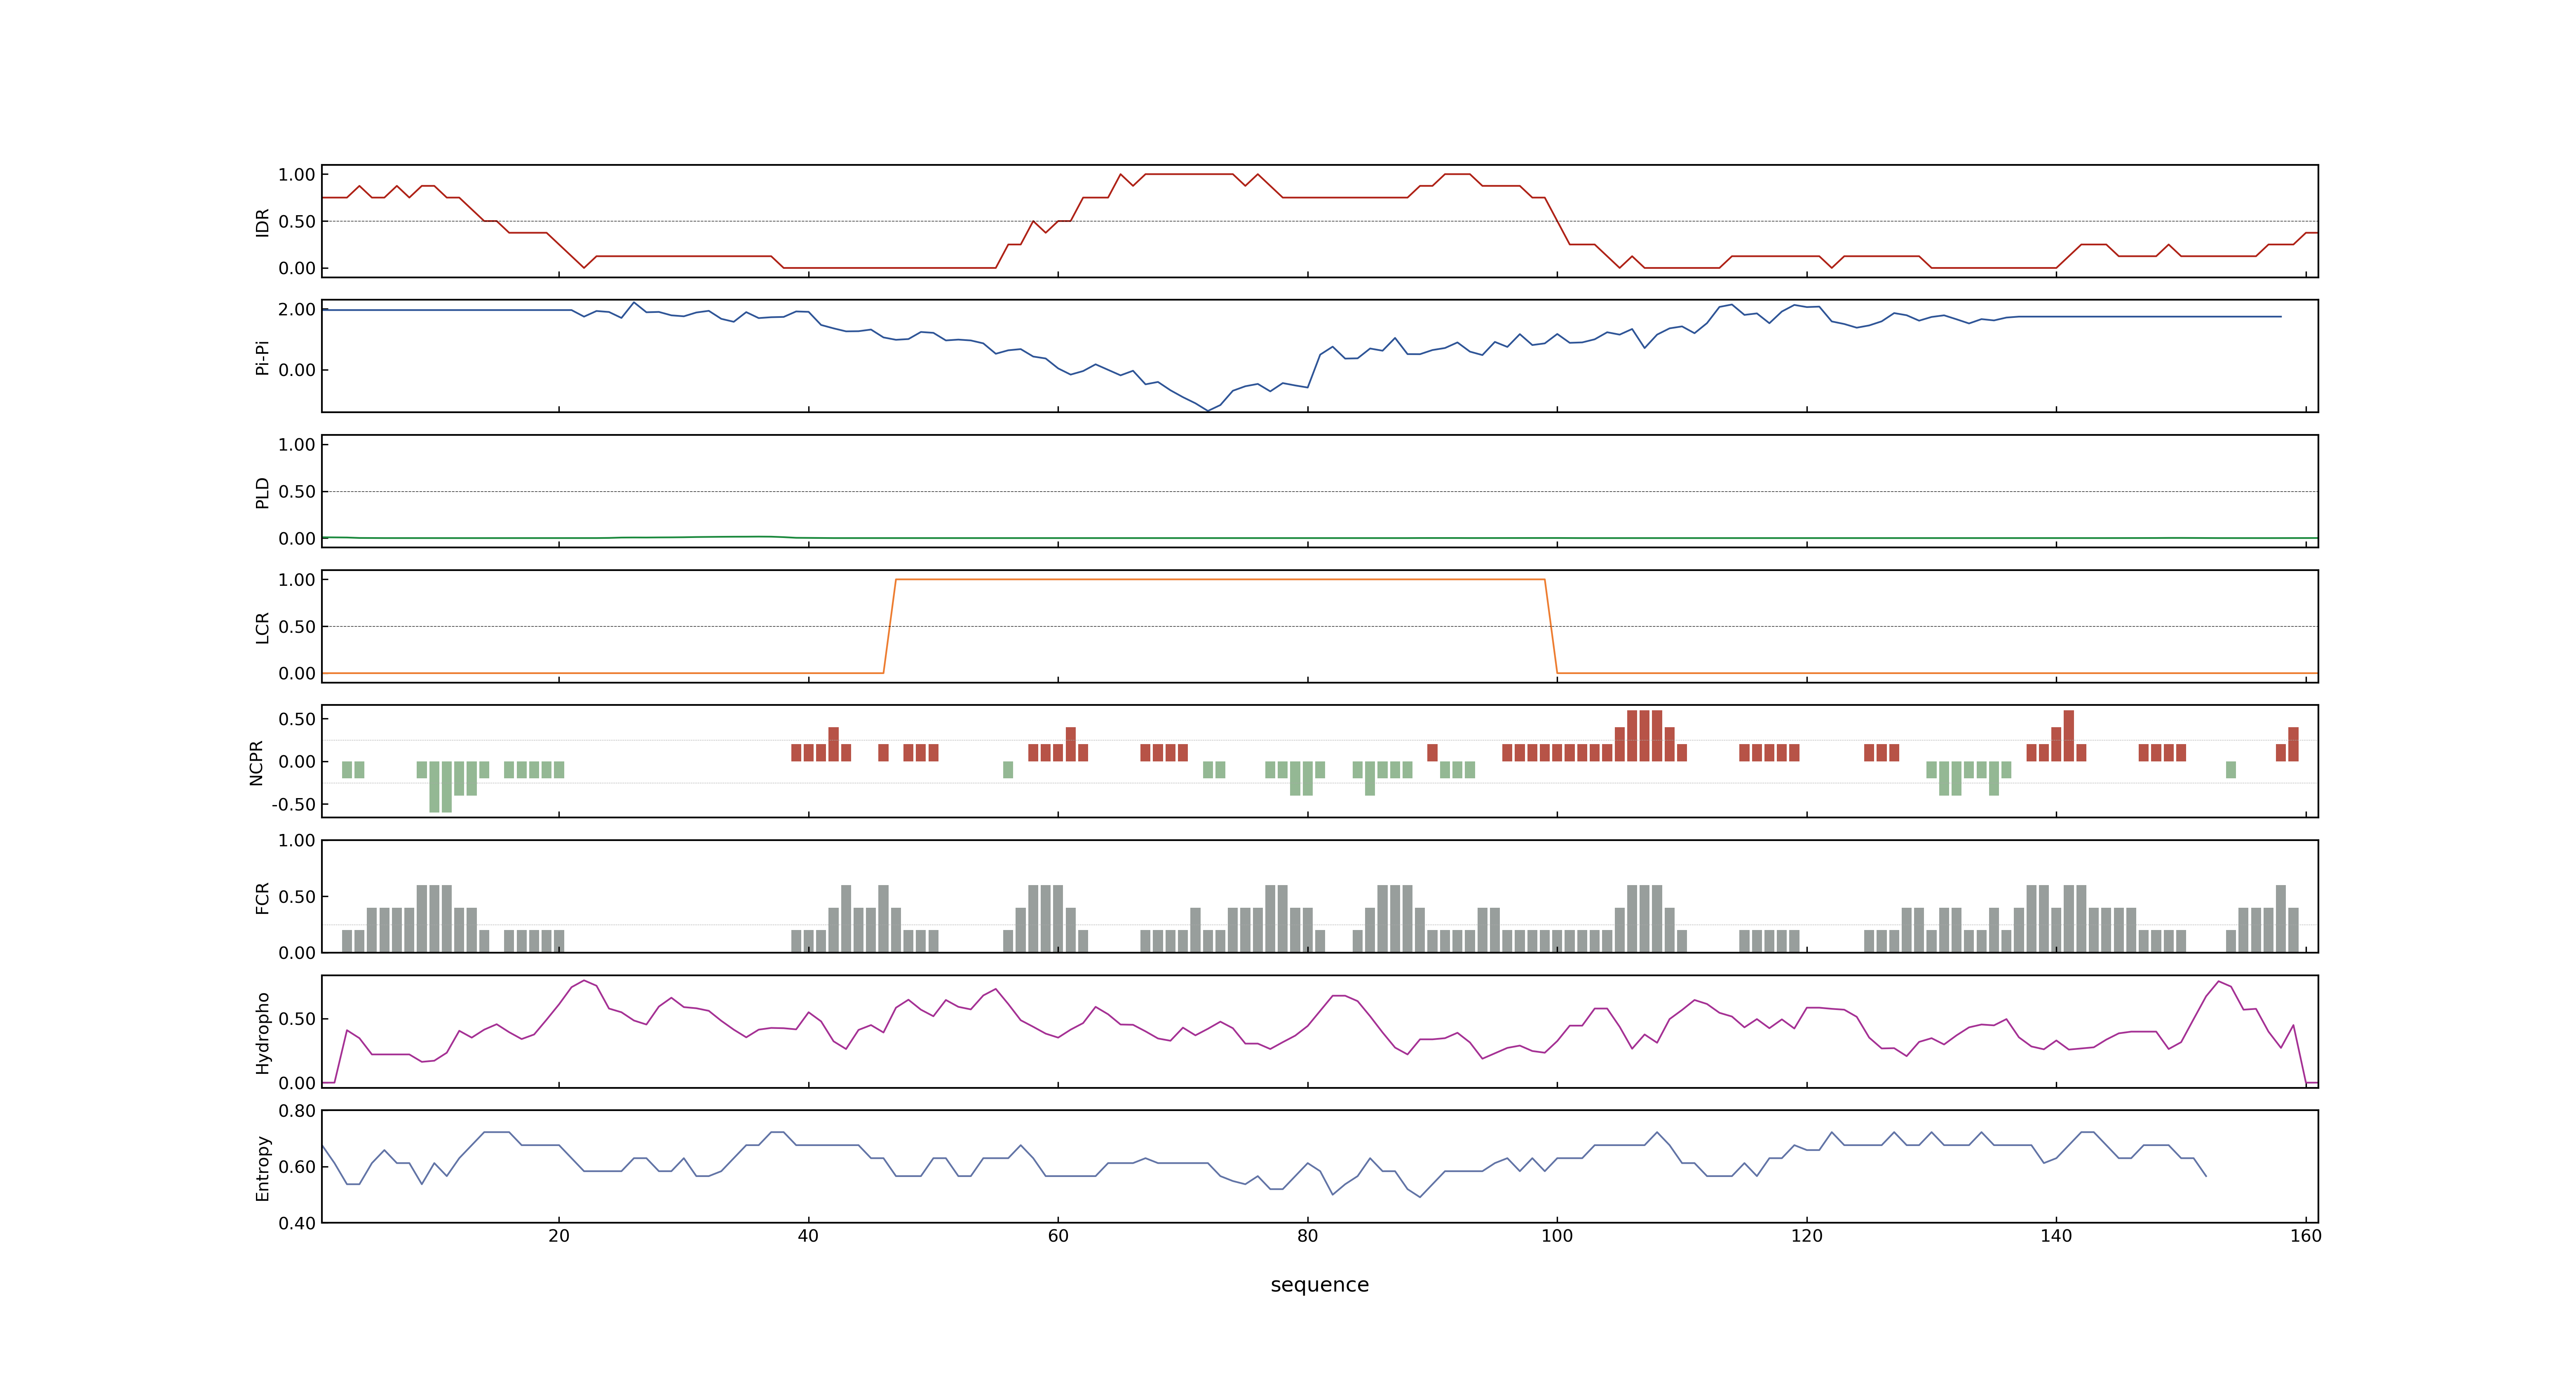Click x-axis tick label 120
The width and height of the screenshot is (2576, 1374).
click(1807, 1236)
